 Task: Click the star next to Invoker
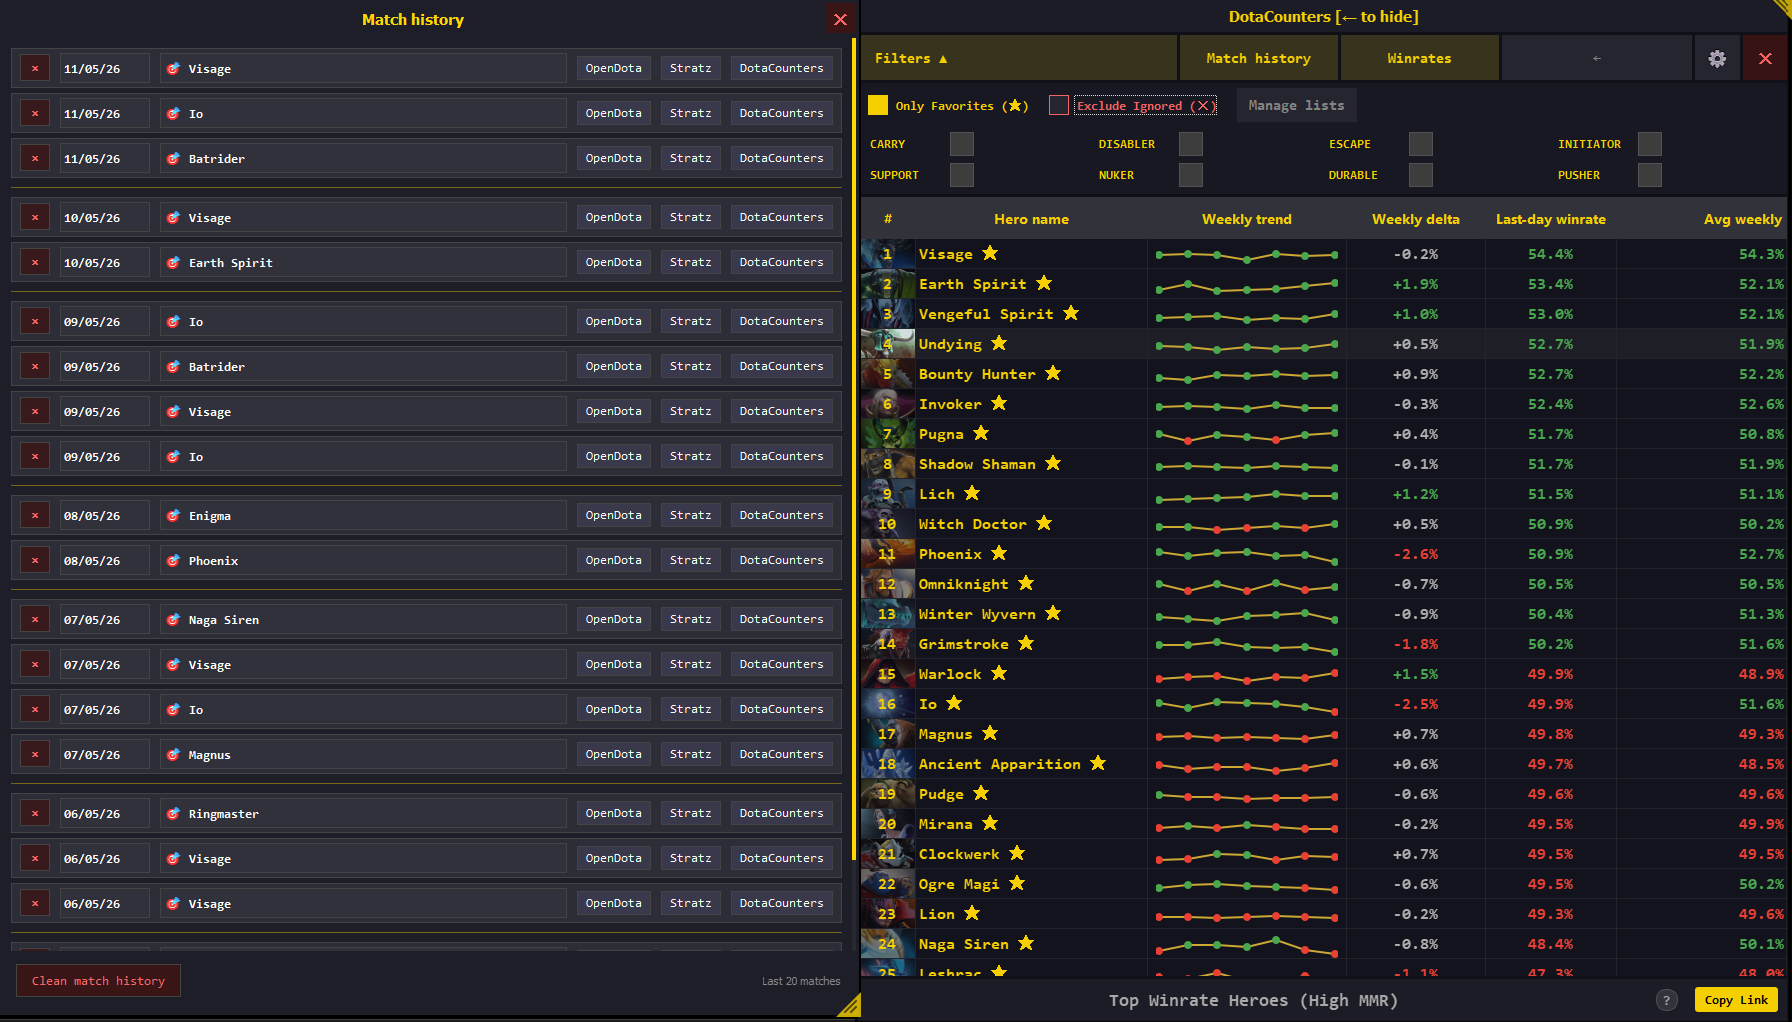pos(999,403)
